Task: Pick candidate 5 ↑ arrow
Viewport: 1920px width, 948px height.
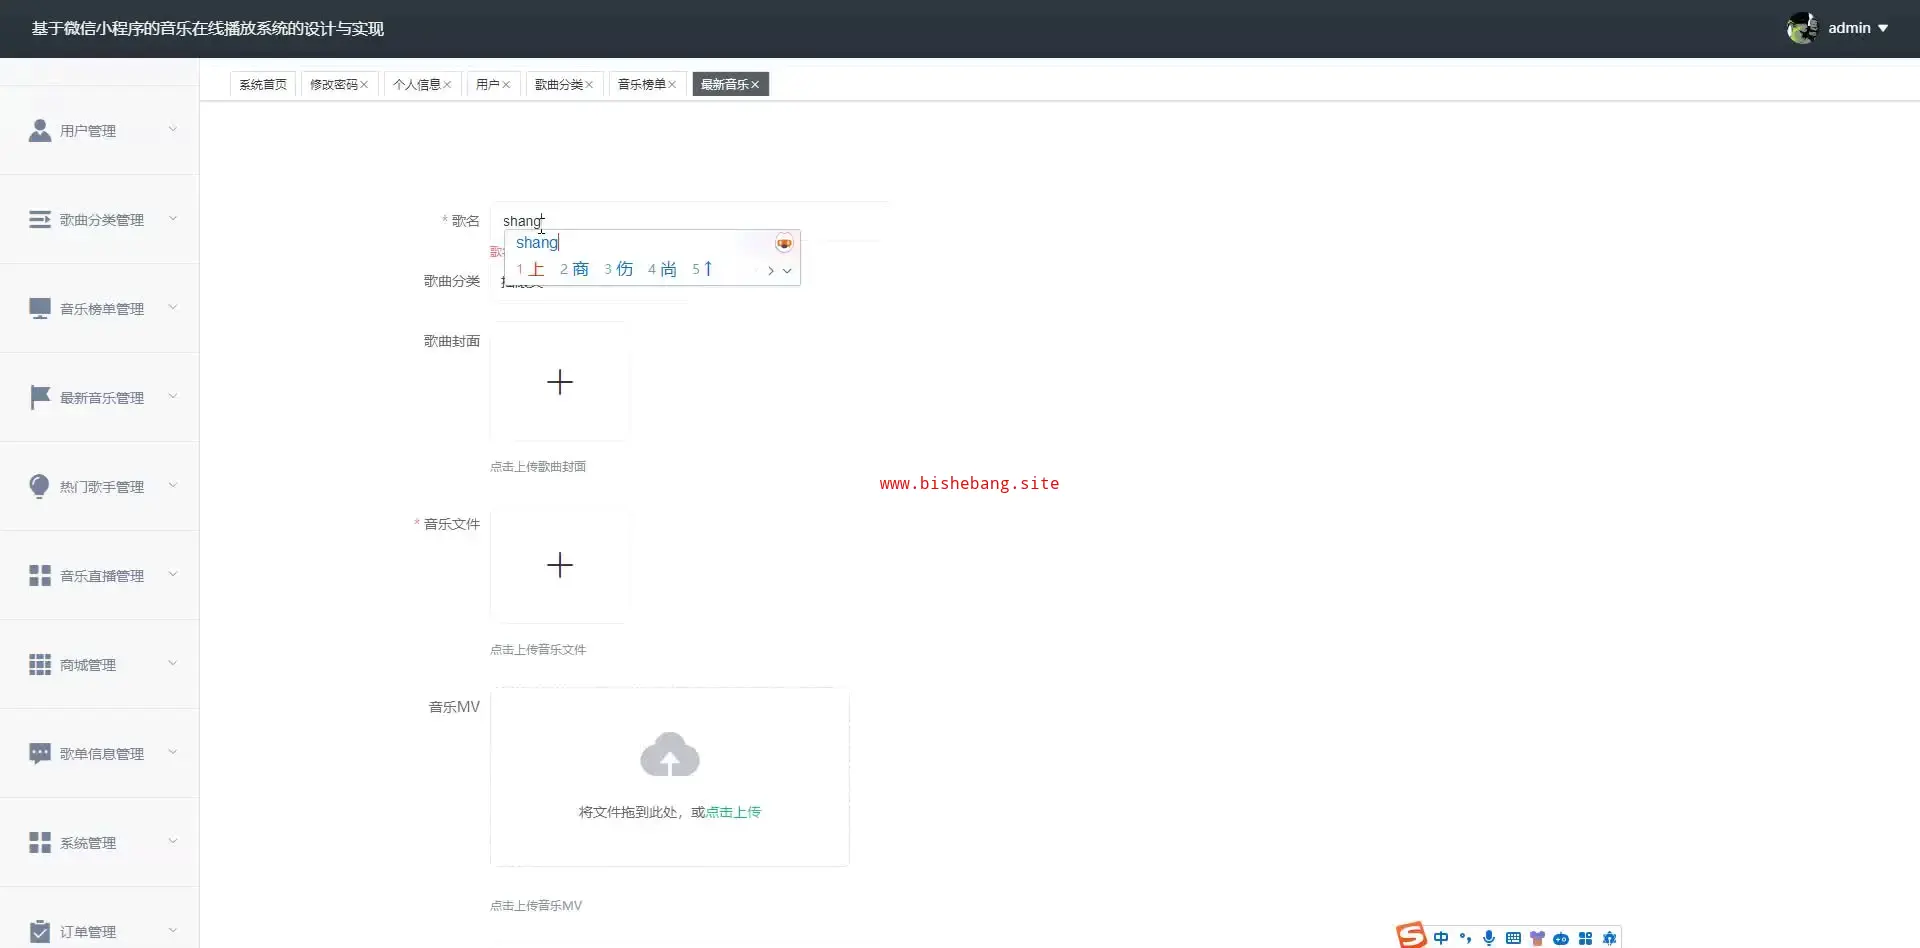Action: point(702,269)
